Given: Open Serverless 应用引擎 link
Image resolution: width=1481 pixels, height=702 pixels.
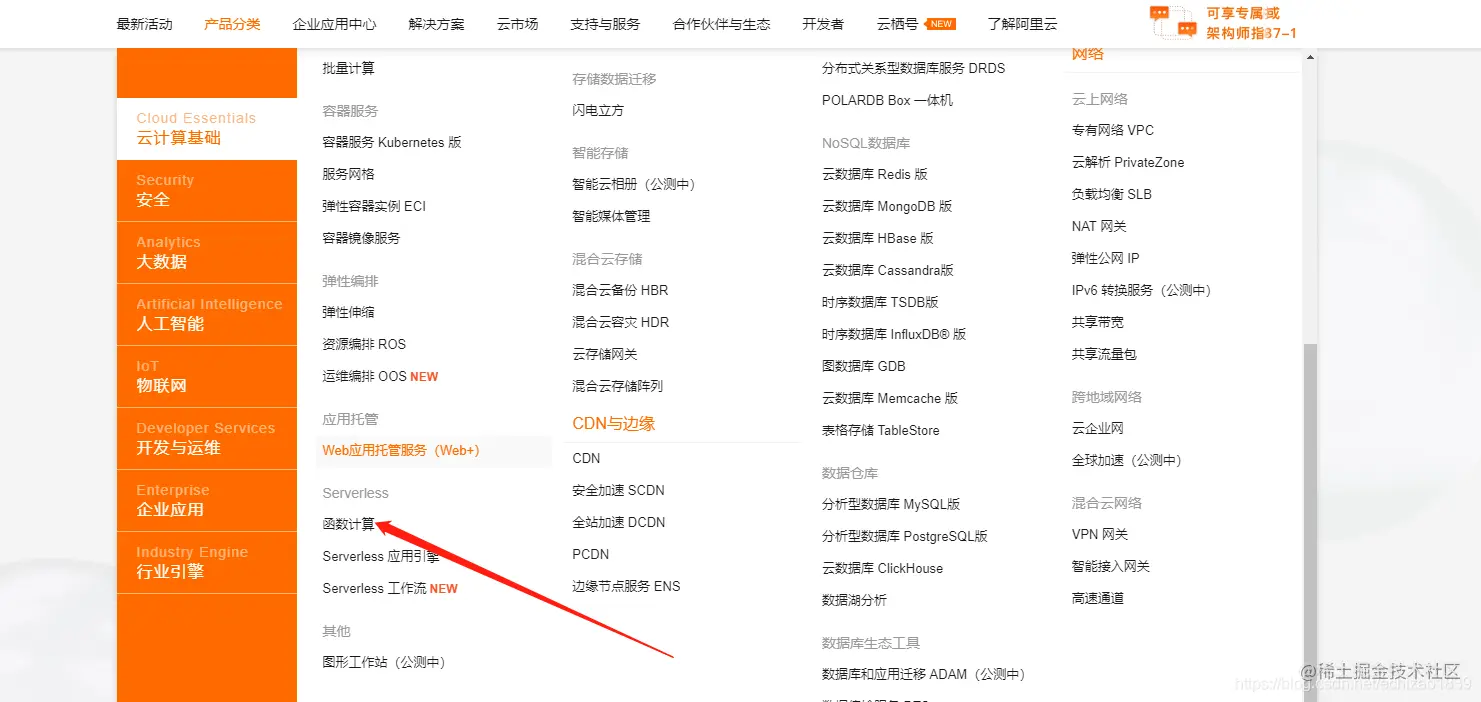Looking at the screenshot, I should pos(380,556).
